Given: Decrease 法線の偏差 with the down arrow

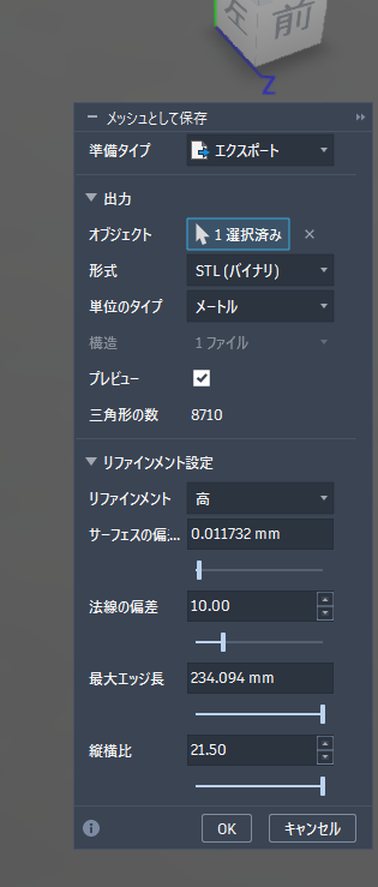Looking at the screenshot, I should 325,613.
